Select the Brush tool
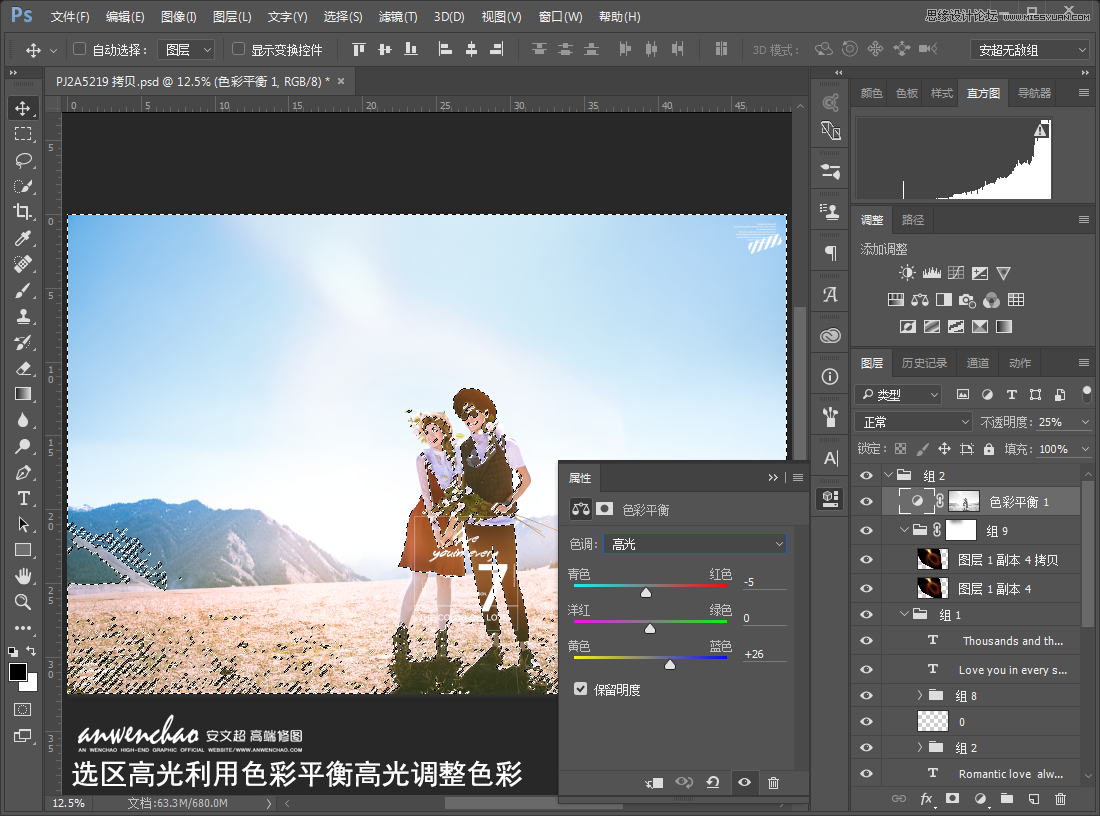The height and width of the screenshot is (816, 1100). click(22, 290)
